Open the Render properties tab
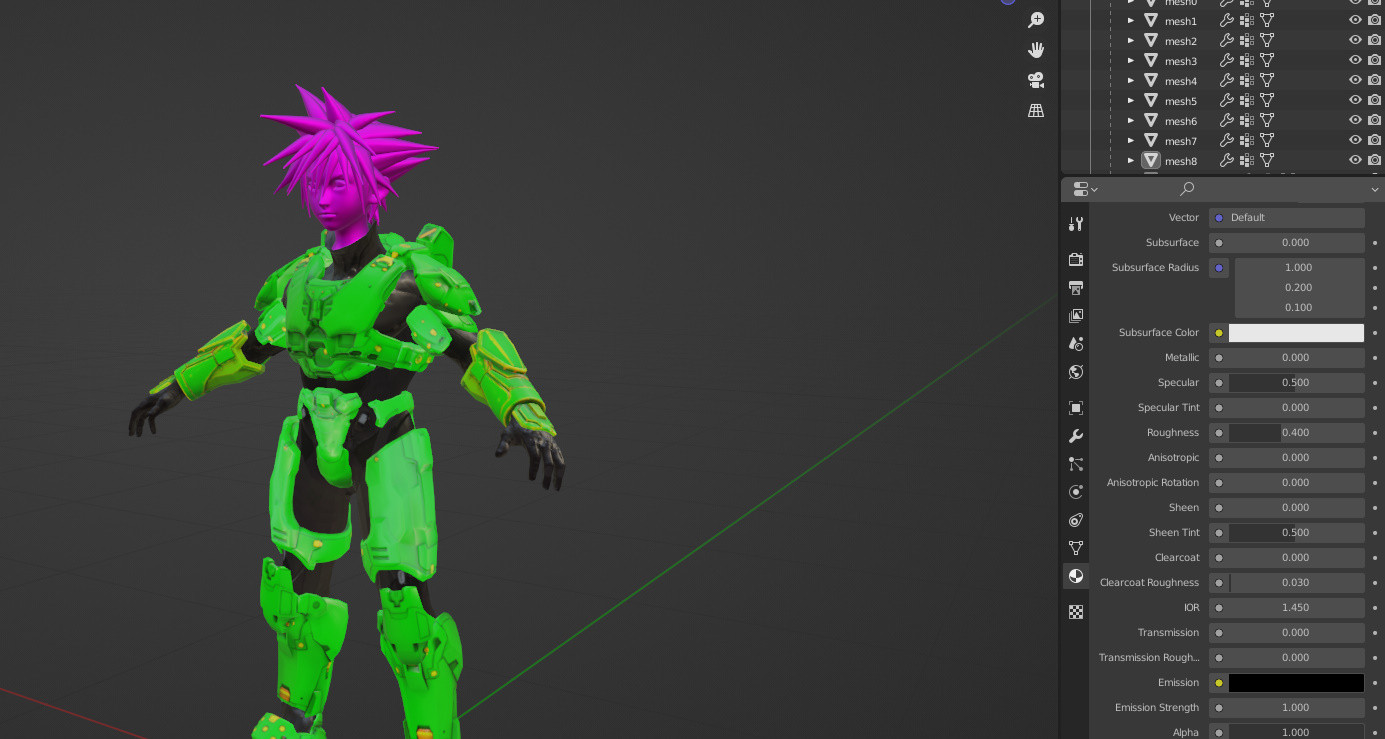This screenshot has height=739, width=1385. point(1075,259)
